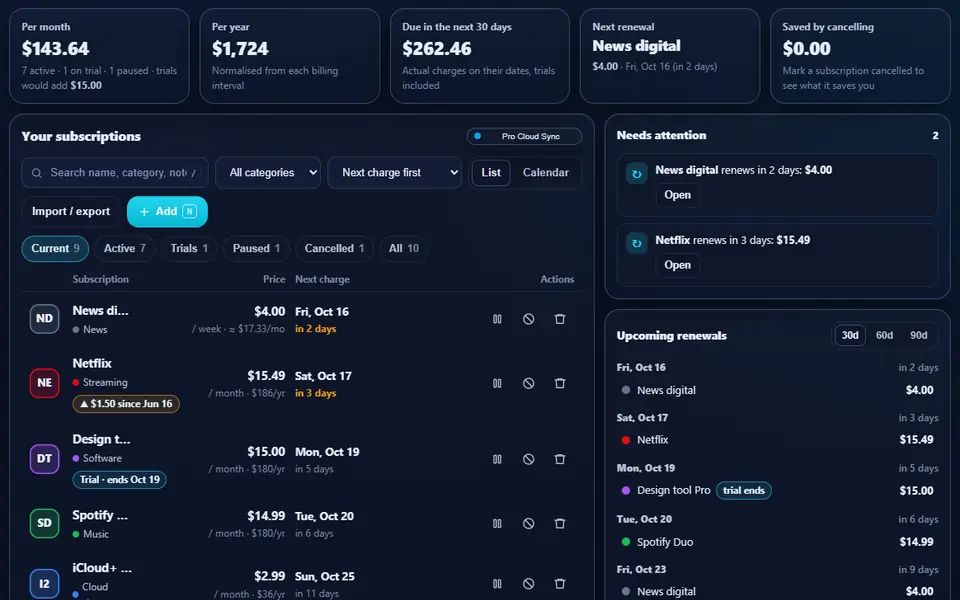This screenshot has width=960, height=600.
Task: Focus the subscription search field
Action: click(x=115, y=173)
